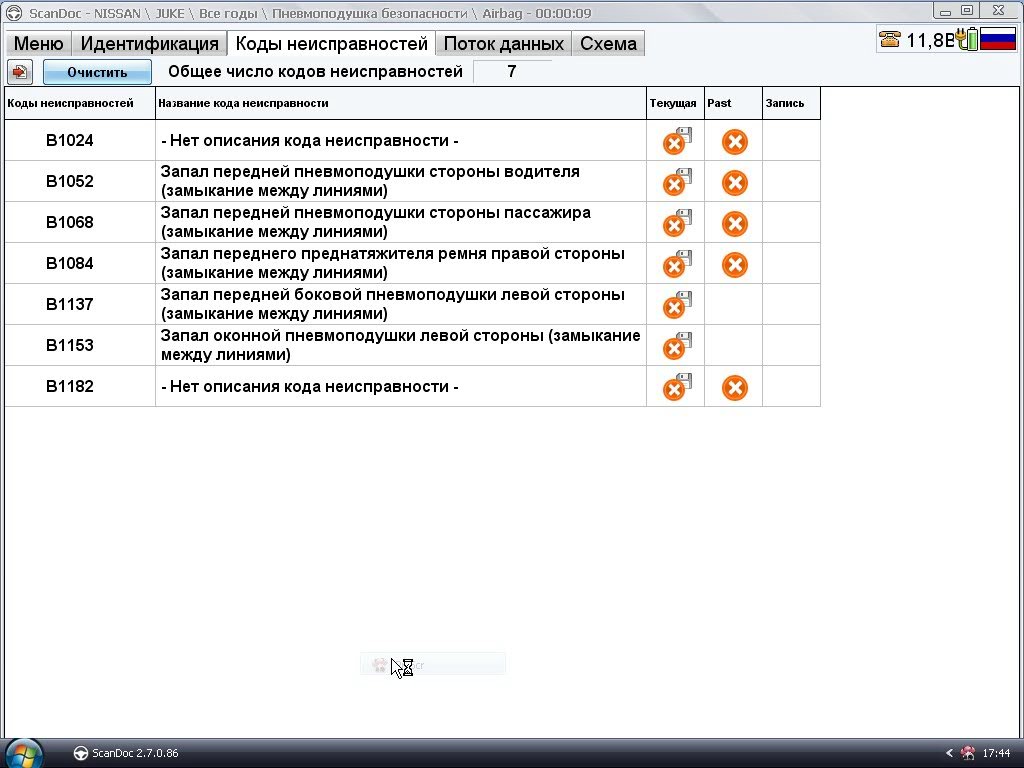Click the total fault code count field
The height and width of the screenshot is (768, 1024).
pyautogui.click(x=512, y=71)
